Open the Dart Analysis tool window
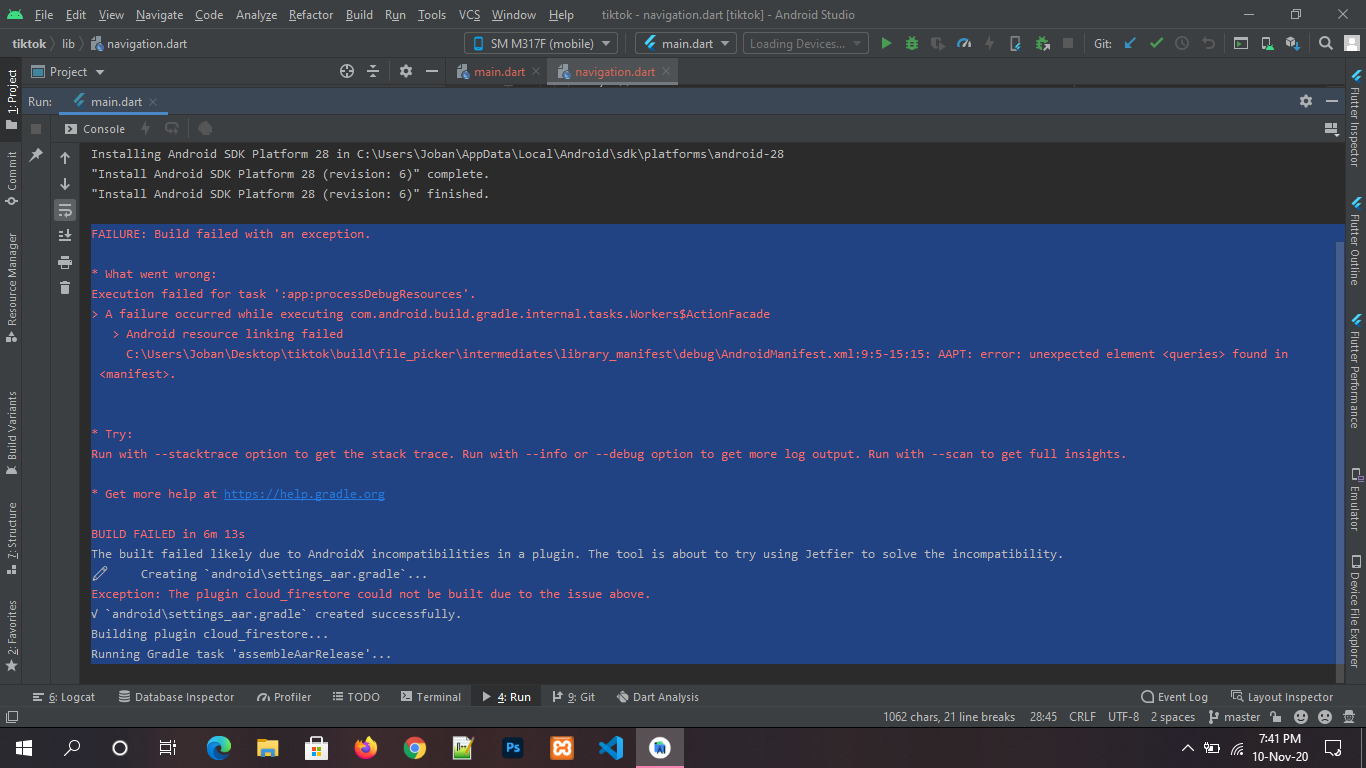This screenshot has width=1366, height=768. (x=657, y=697)
